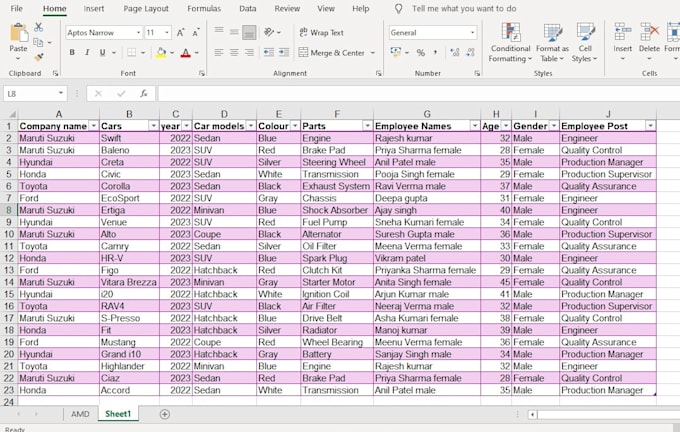This screenshot has width=680, height=432.
Task: Center text horizontally
Action: click(234, 52)
